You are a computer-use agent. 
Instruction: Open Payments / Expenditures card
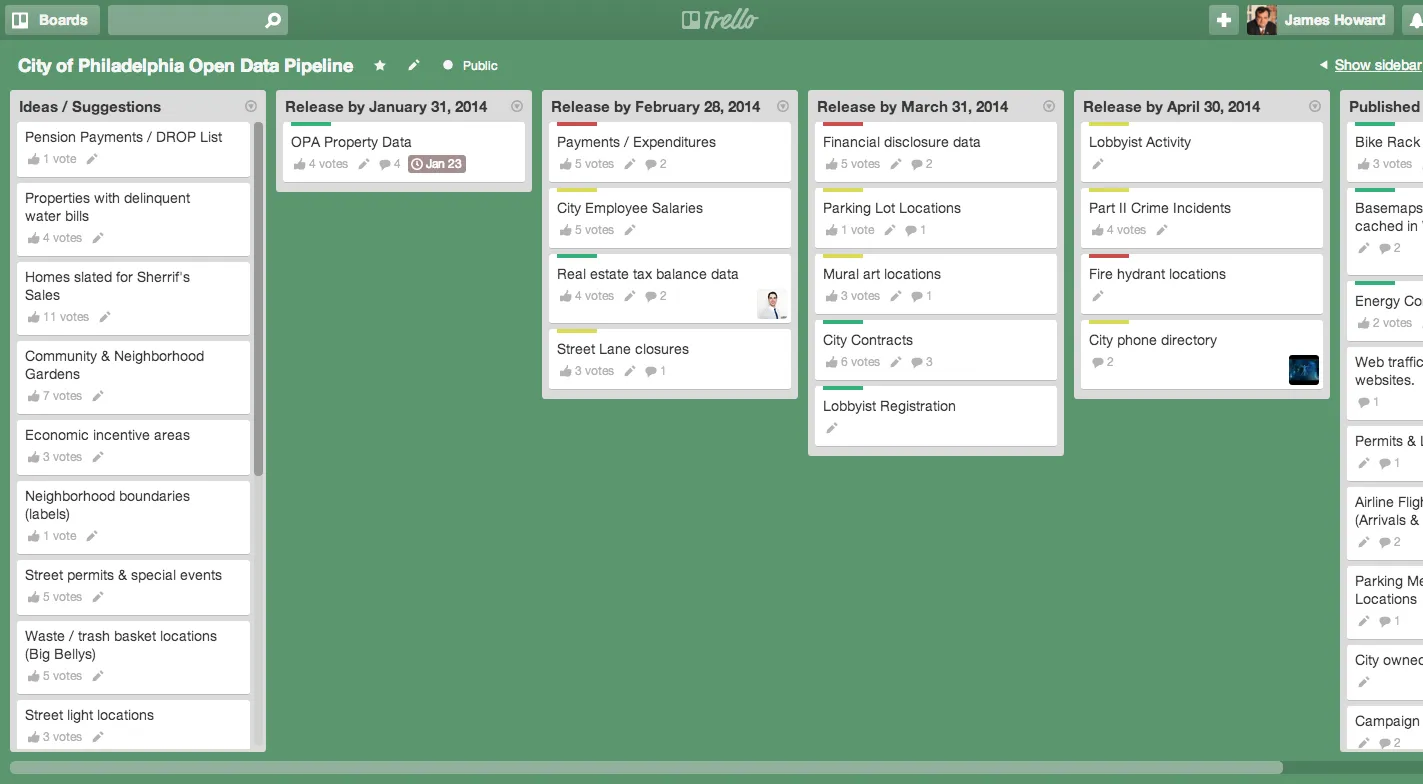point(670,152)
